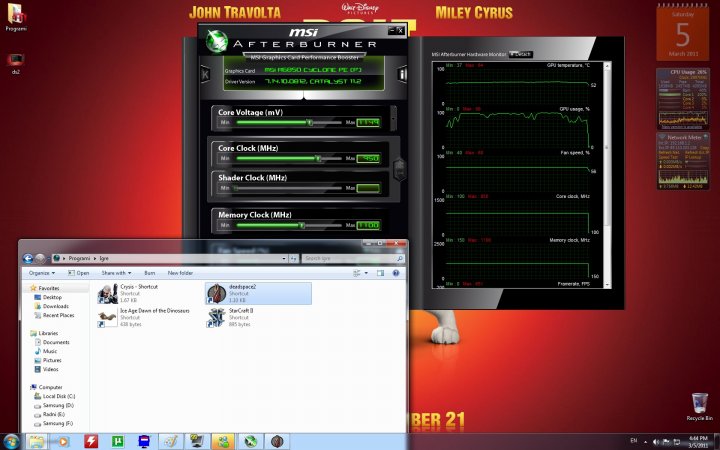Open the Change your view dropdown arrow
The width and height of the screenshot is (720, 450).
click(366, 273)
